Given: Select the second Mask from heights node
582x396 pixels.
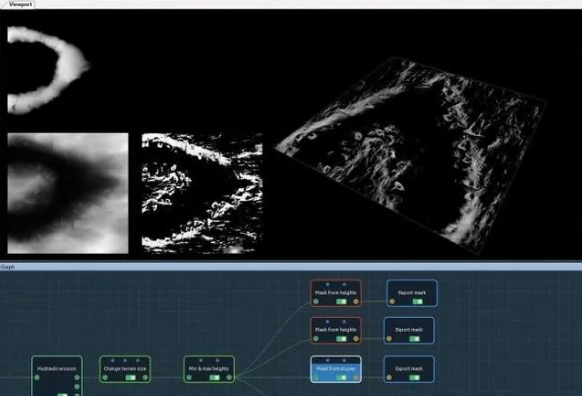Looking at the screenshot, I should point(336,330).
